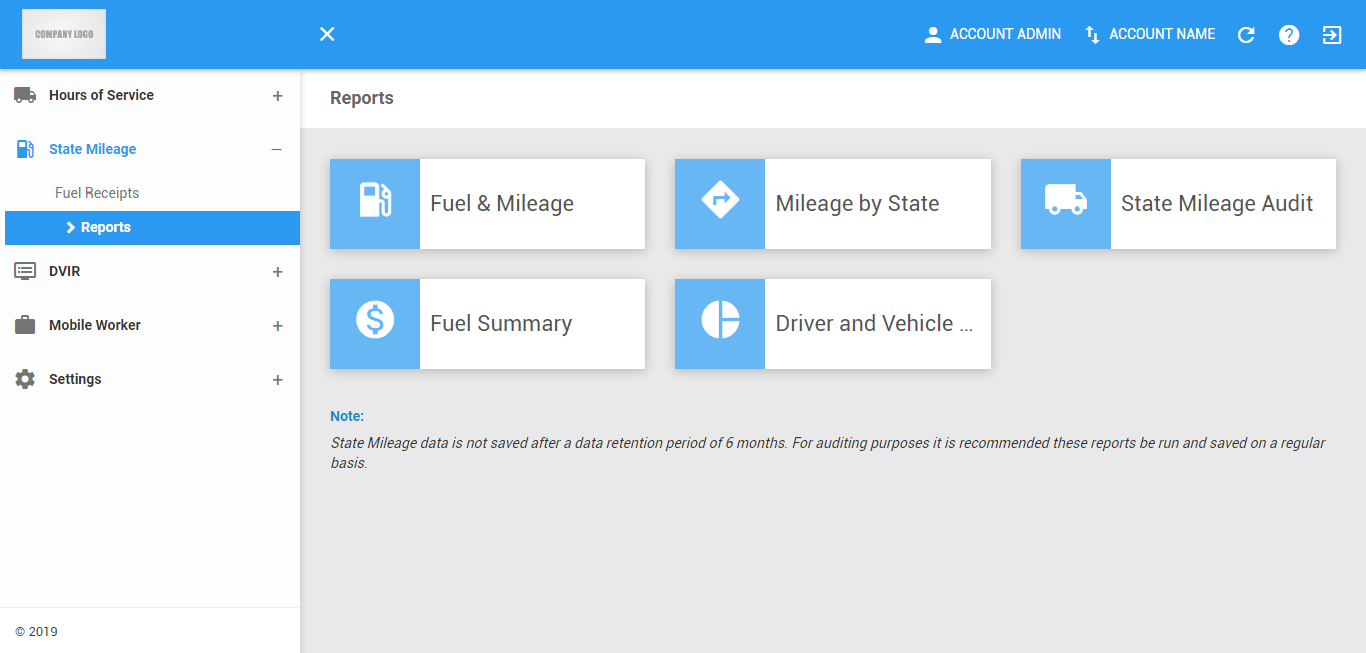1366x653 pixels.
Task: Click the Settings gear icon
Action: [x=25, y=379]
